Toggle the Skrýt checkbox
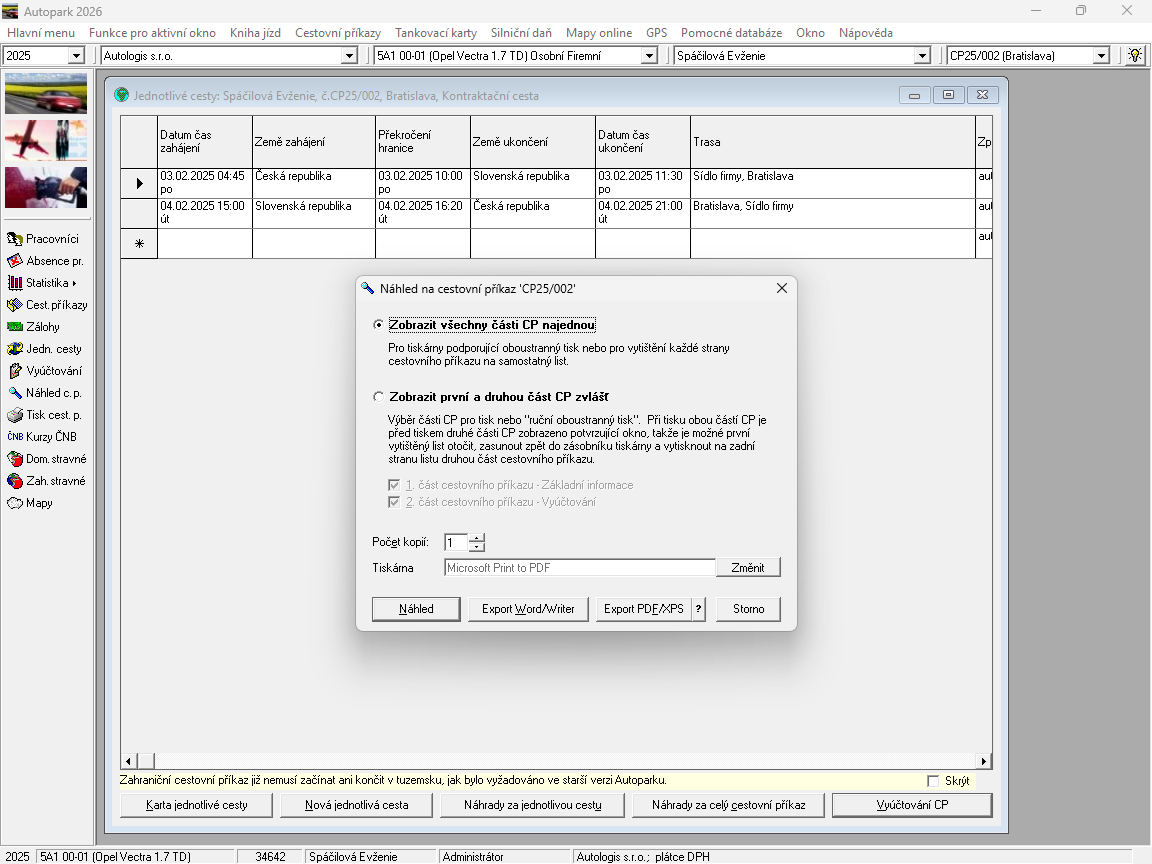The image size is (1152, 864). [x=933, y=781]
